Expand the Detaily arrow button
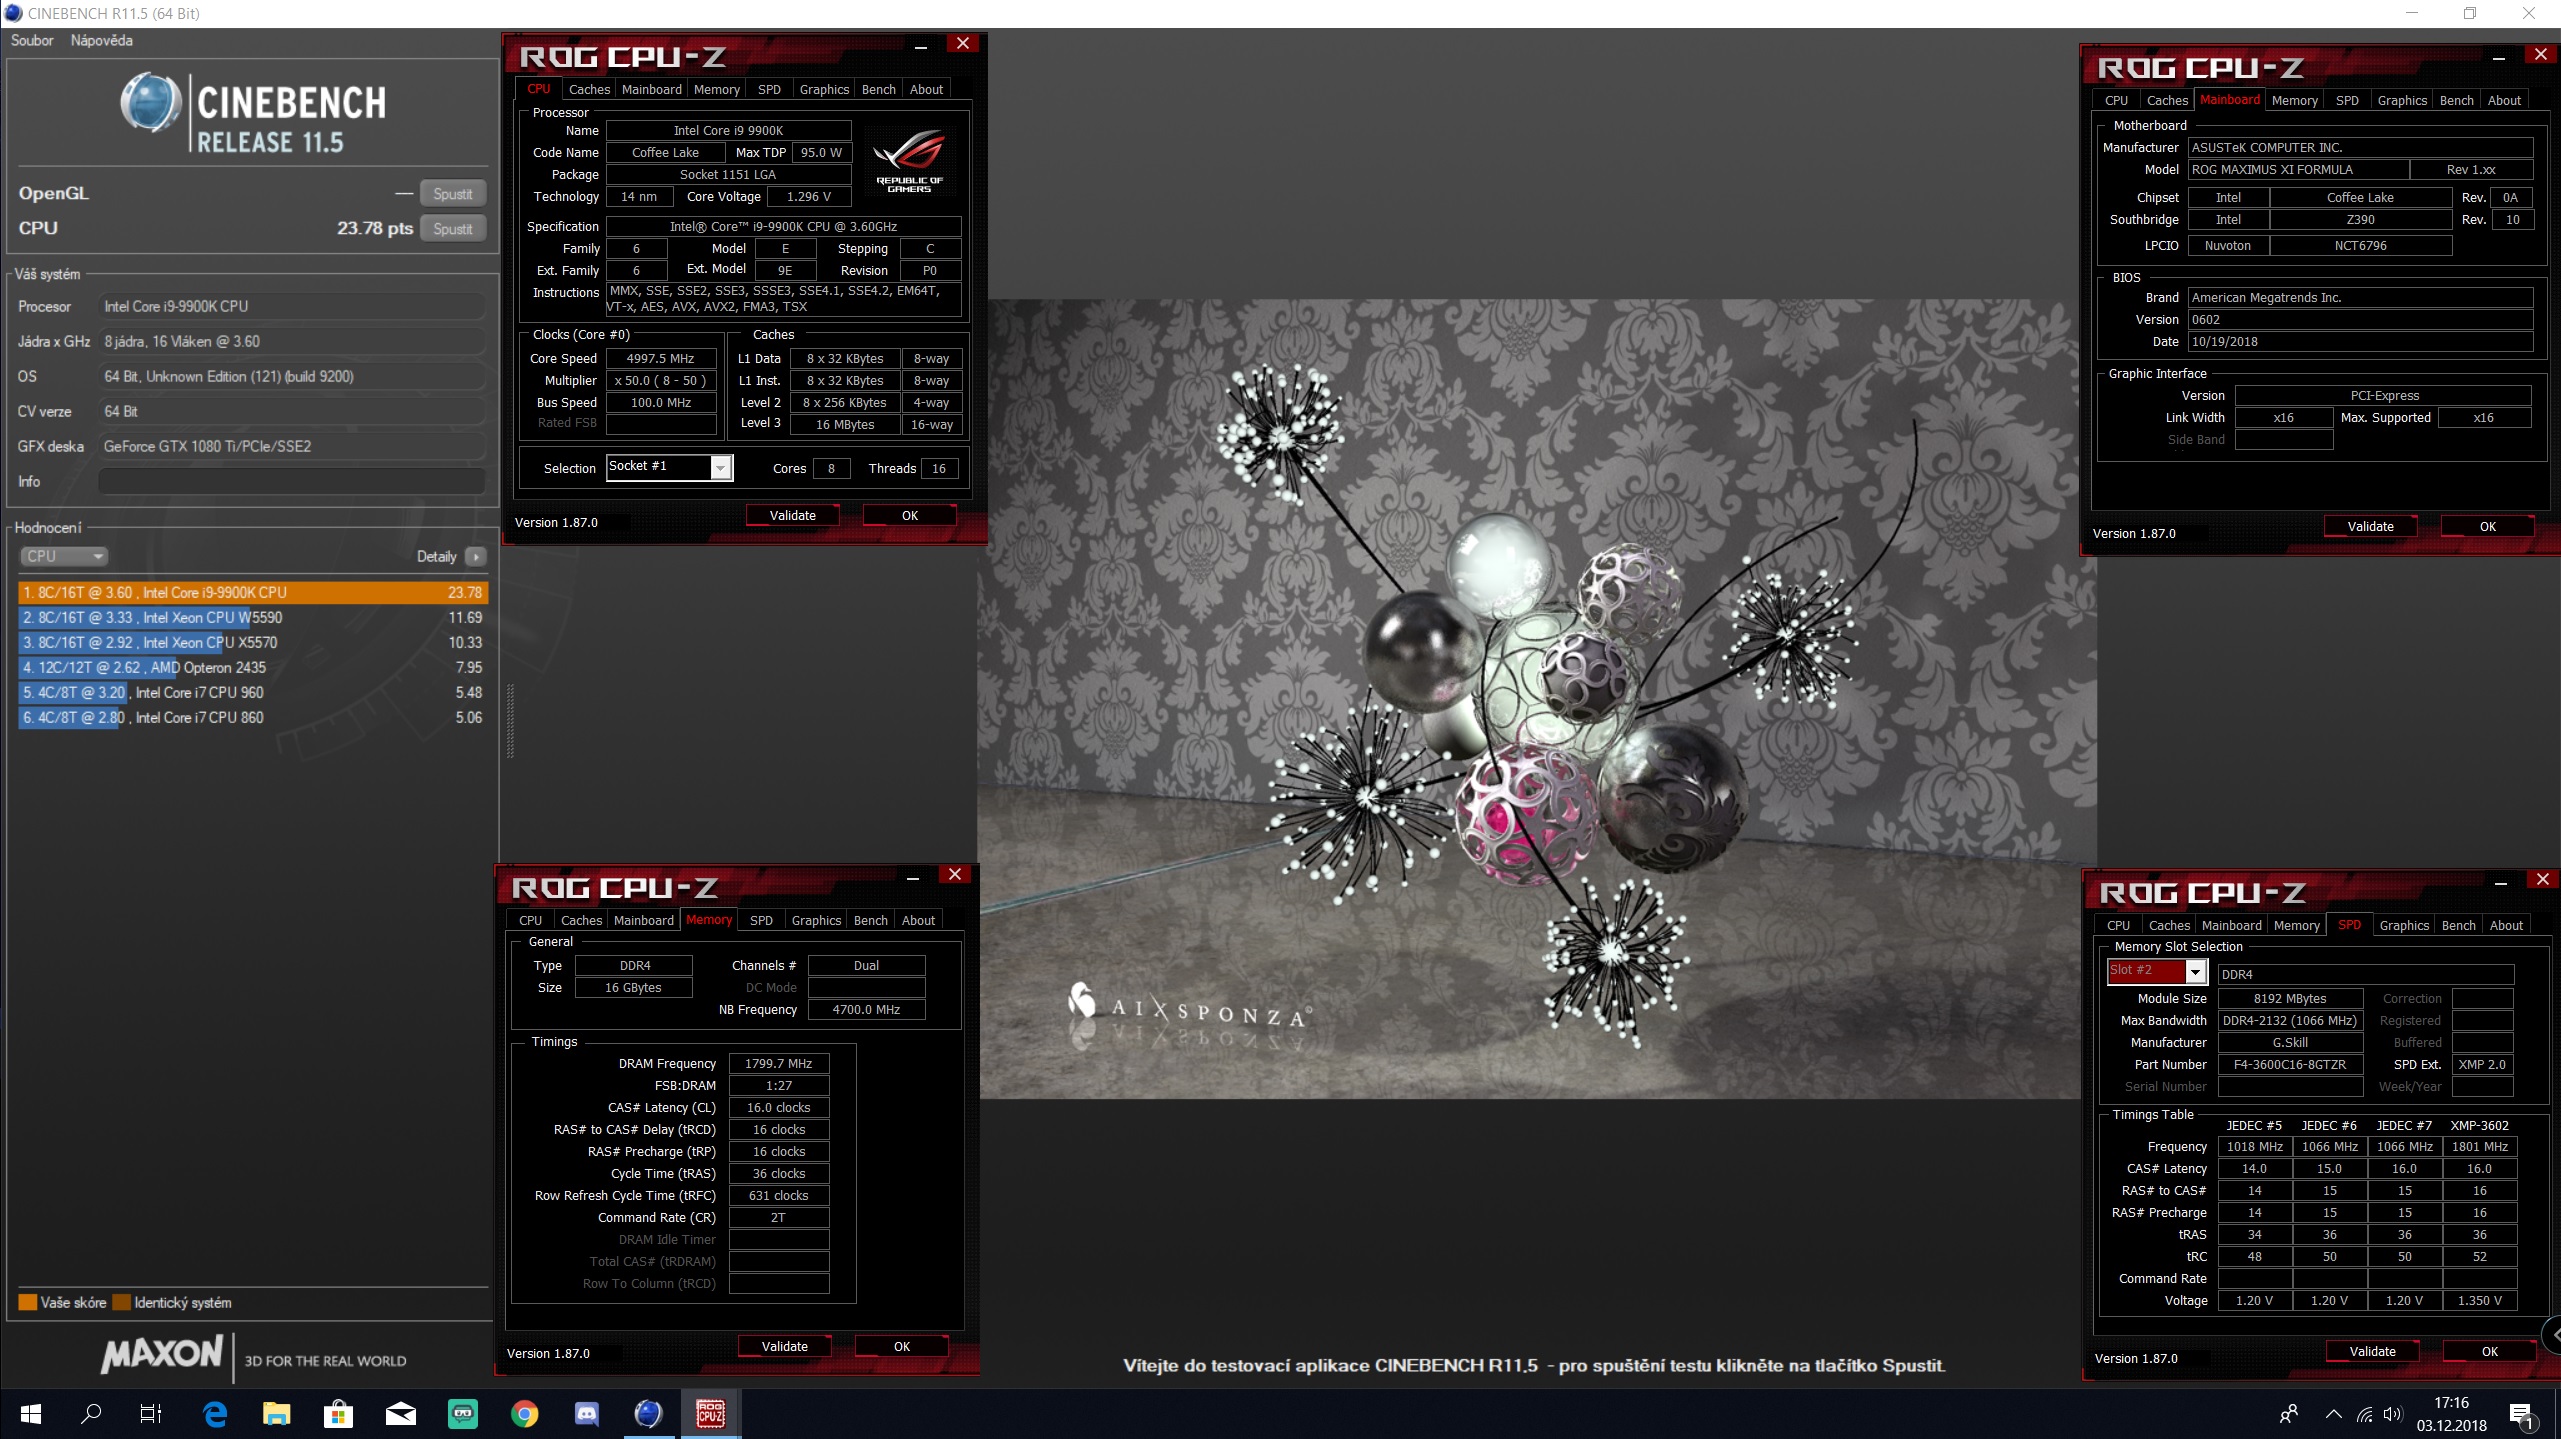Image resolution: width=2561 pixels, height=1439 pixels. [476, 556]
